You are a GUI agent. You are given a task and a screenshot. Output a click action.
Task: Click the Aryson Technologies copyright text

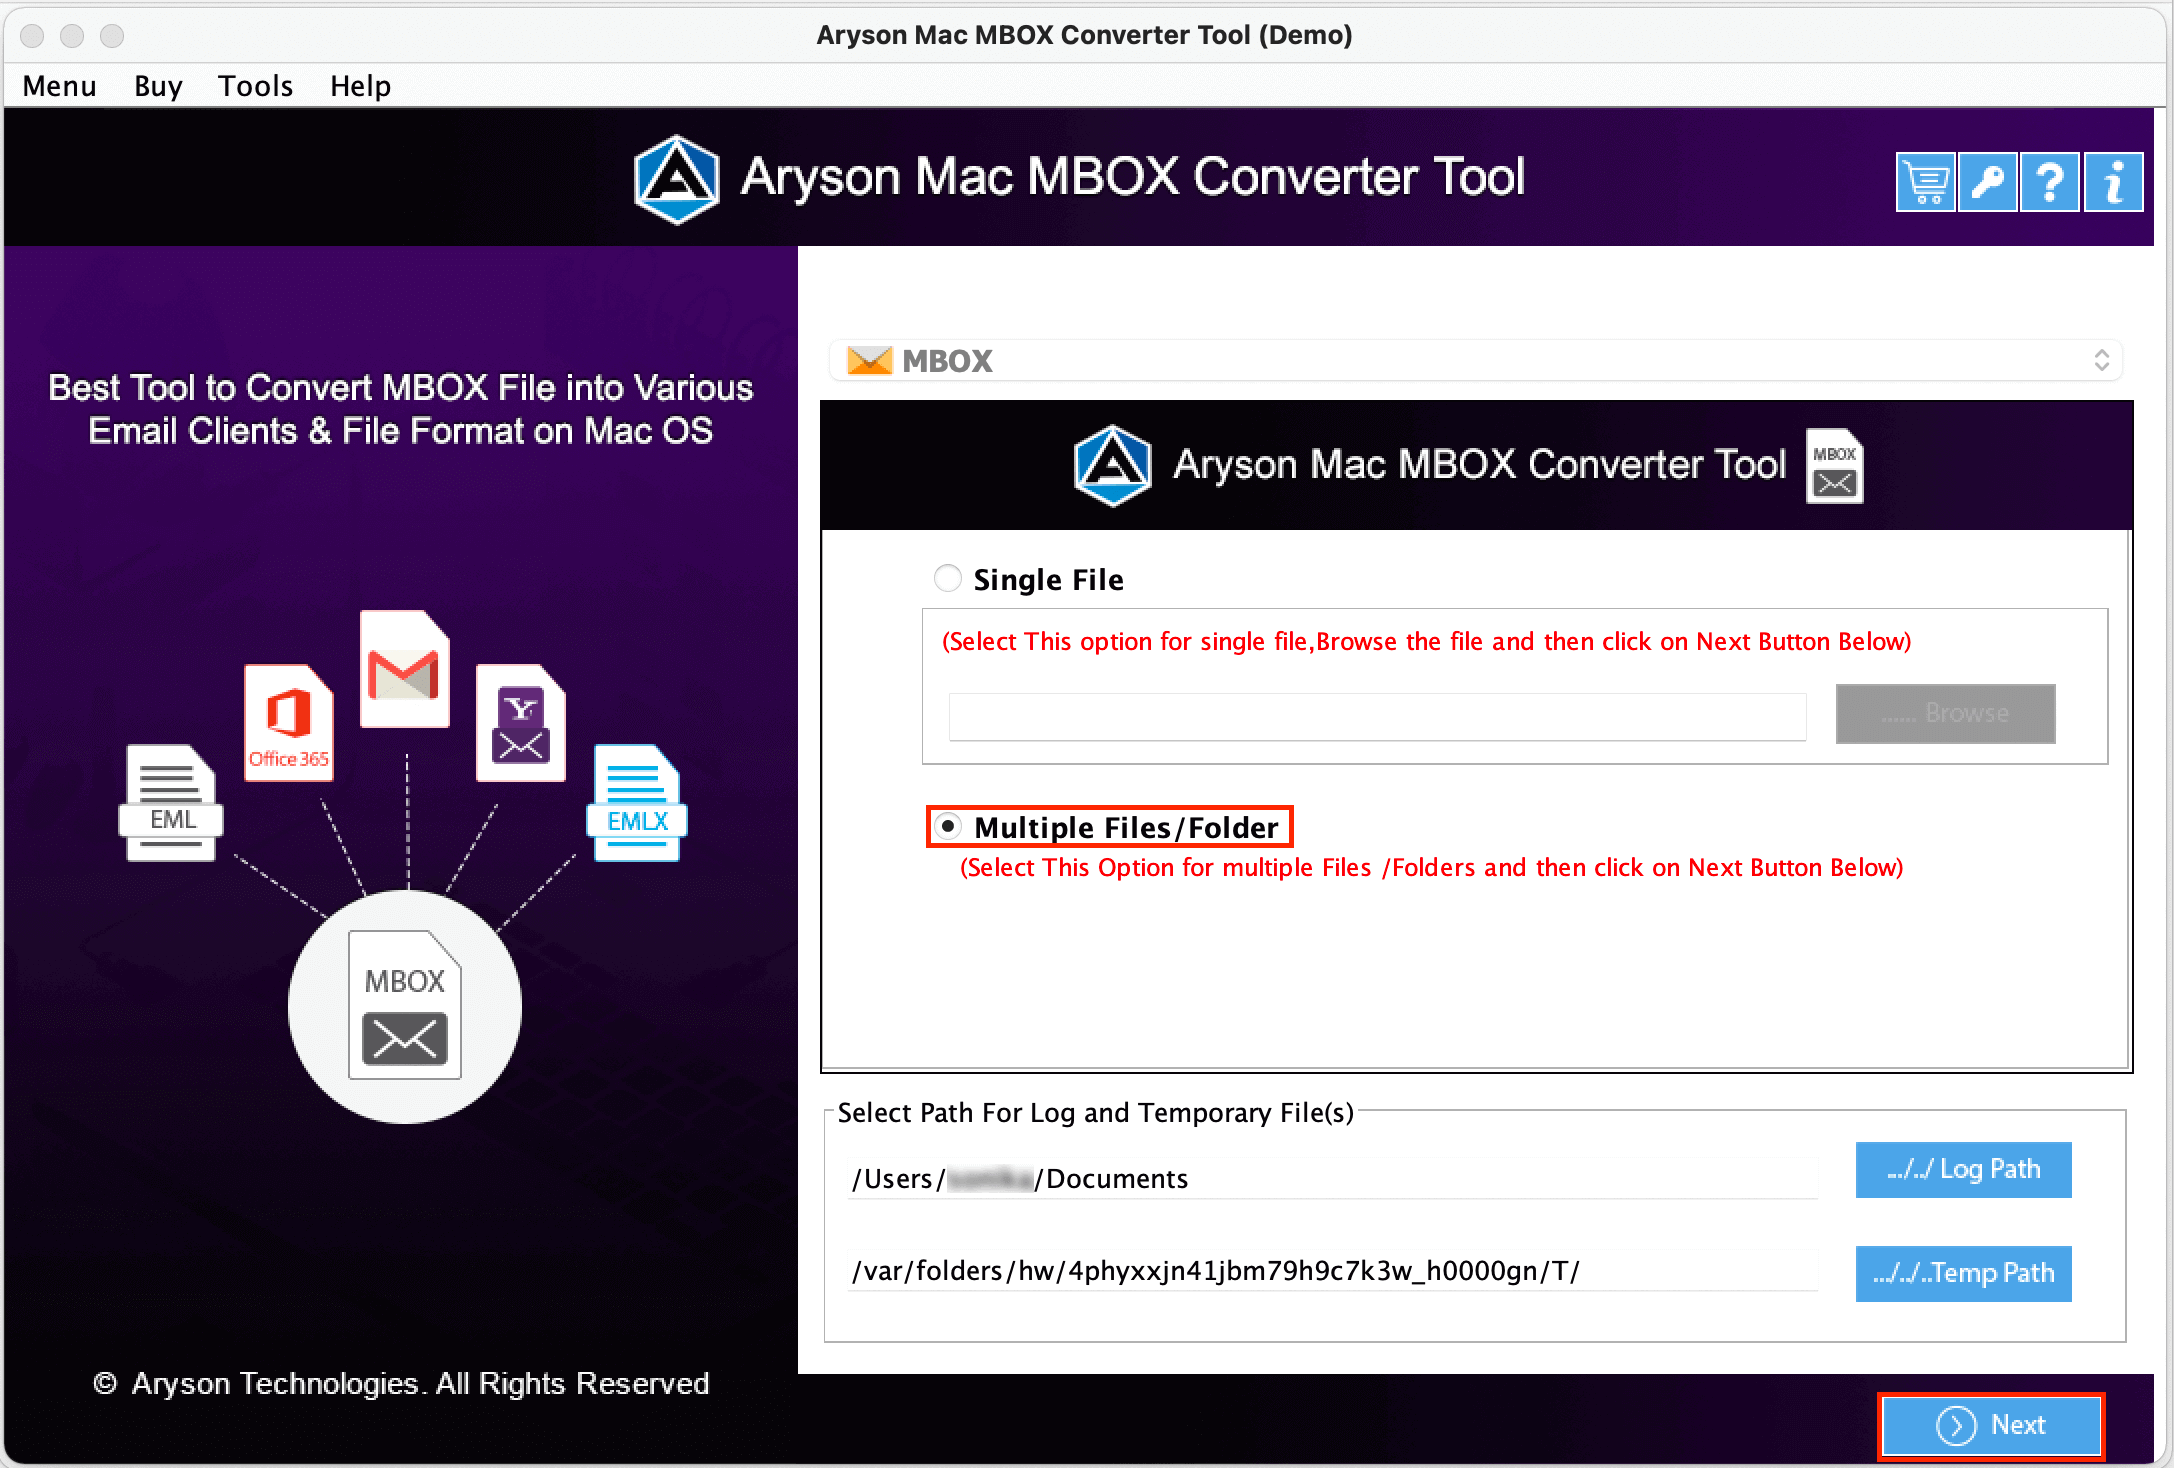tap(401, 1383)
